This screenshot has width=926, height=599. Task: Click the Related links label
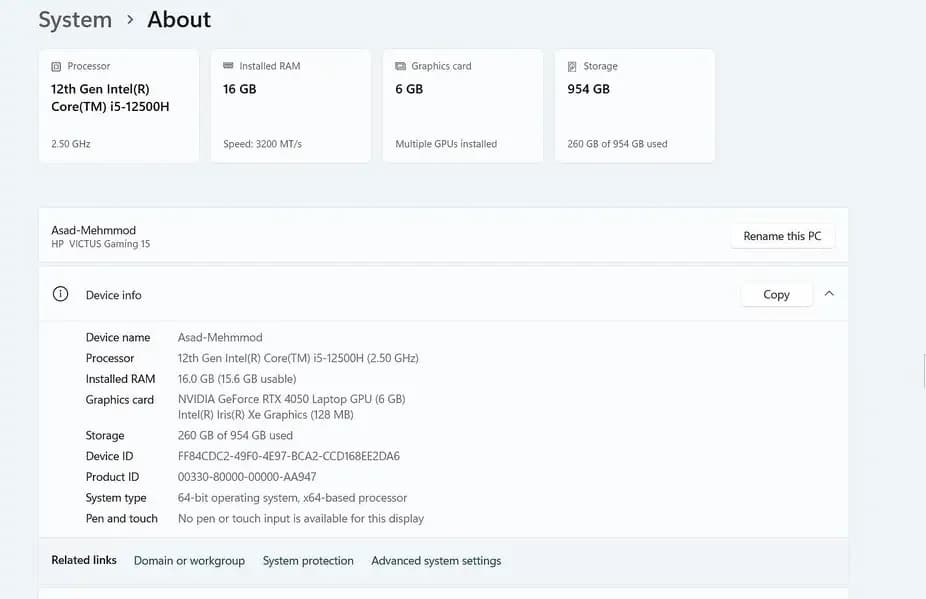coord(84,560)
